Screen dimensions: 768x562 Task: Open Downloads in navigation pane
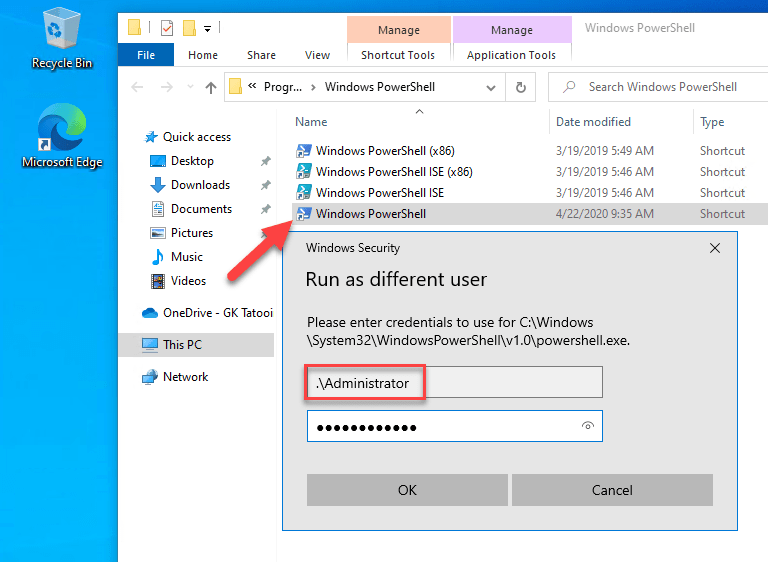tap(200, 185)
